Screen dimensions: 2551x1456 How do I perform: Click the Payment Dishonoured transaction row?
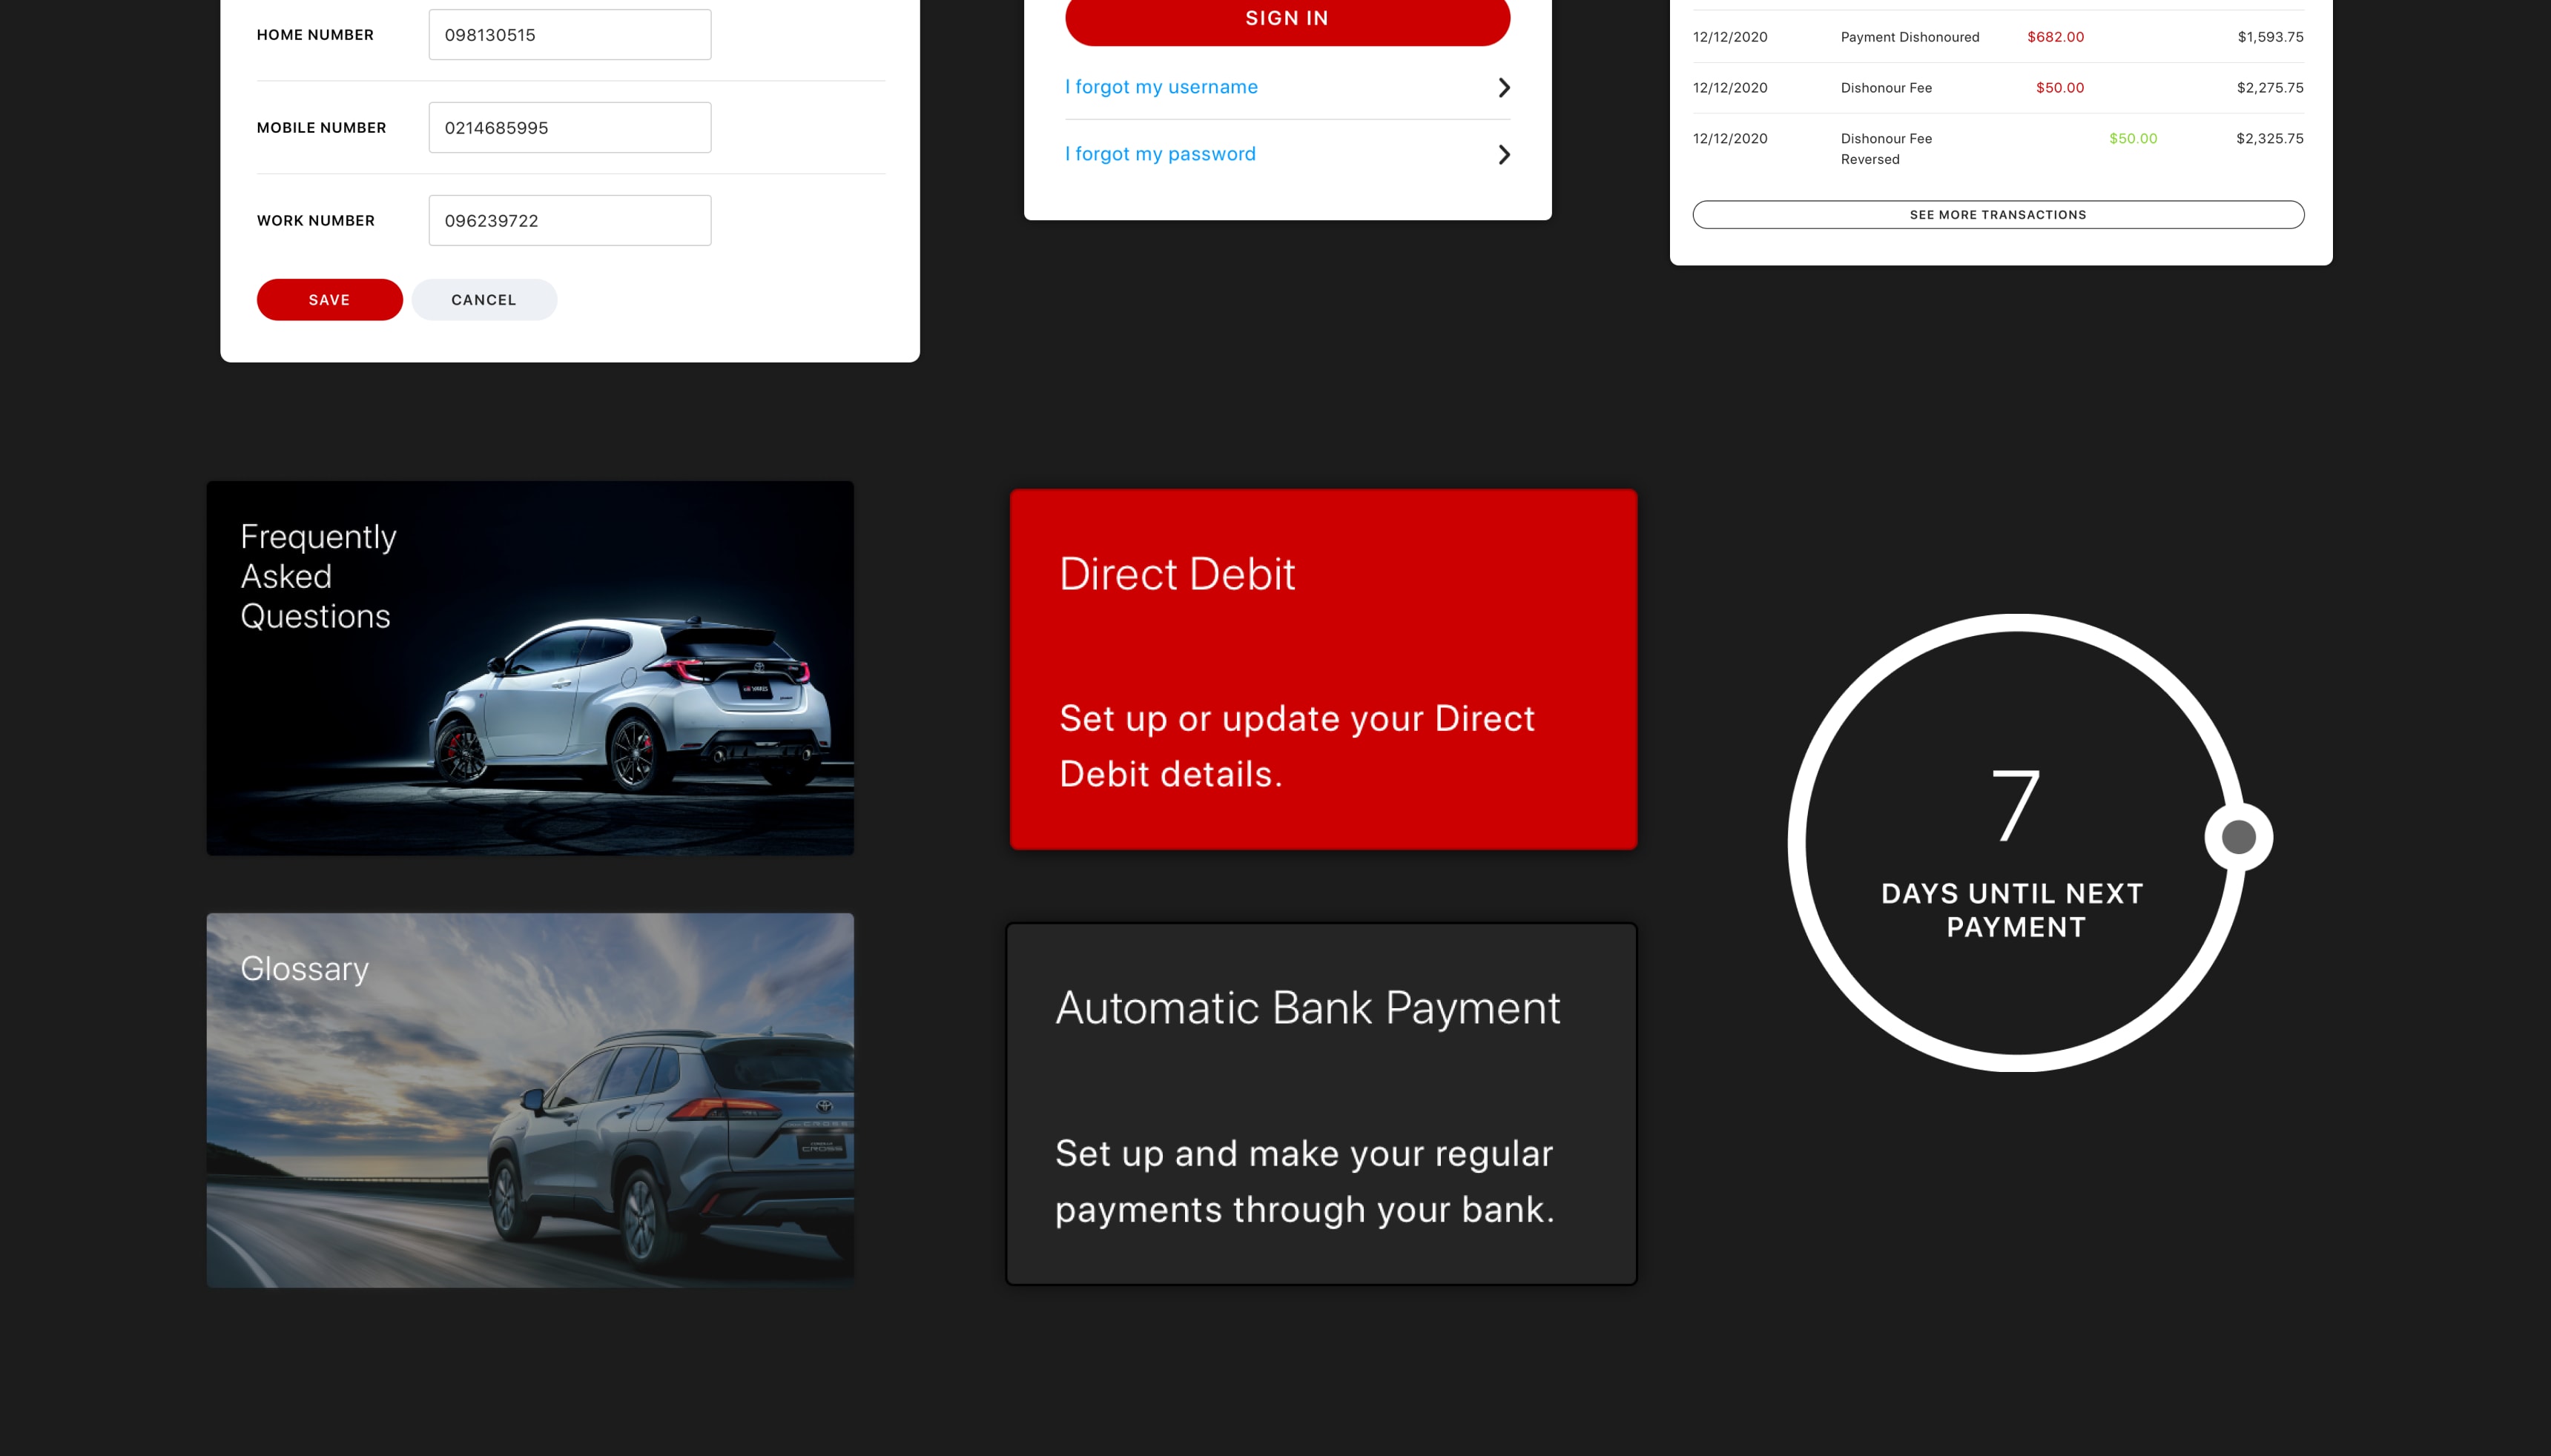click(1997, 37)
